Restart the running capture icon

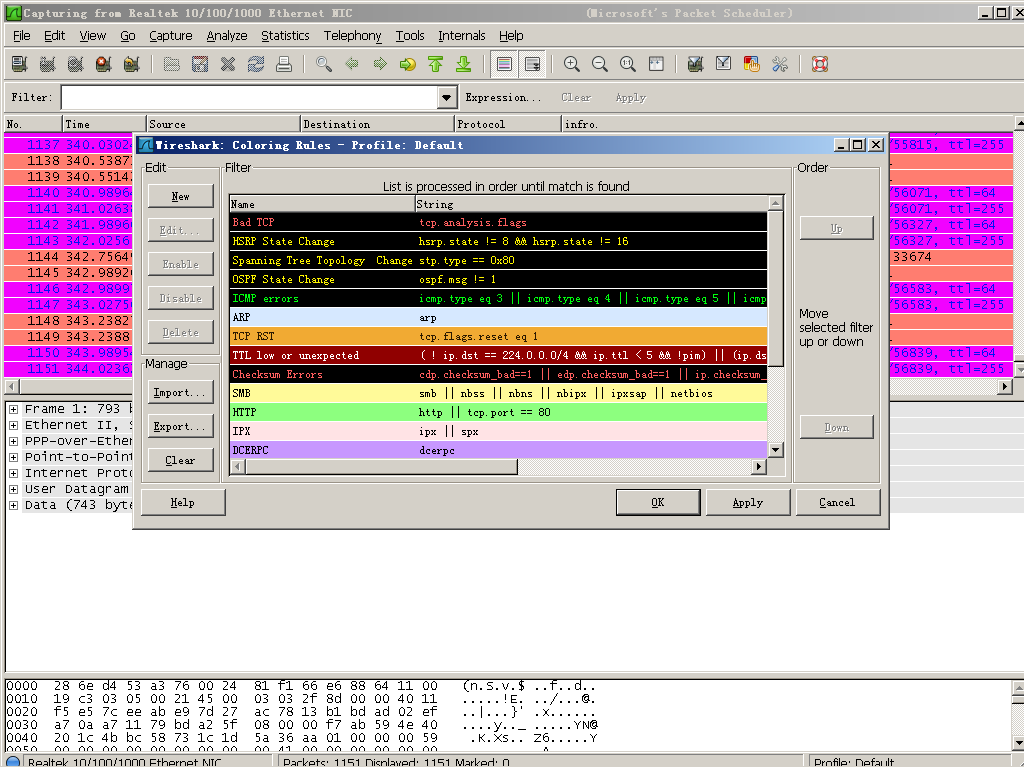click(131, 64)
